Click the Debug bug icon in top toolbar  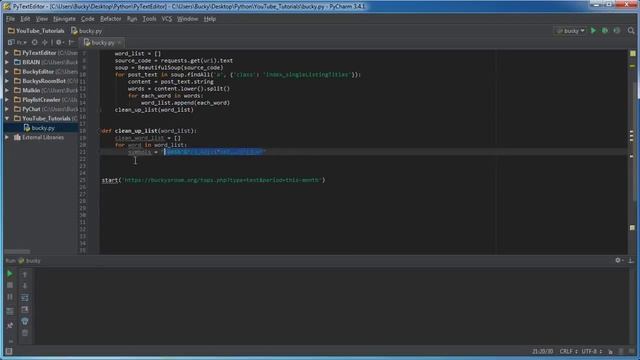[x=605, y=31]
